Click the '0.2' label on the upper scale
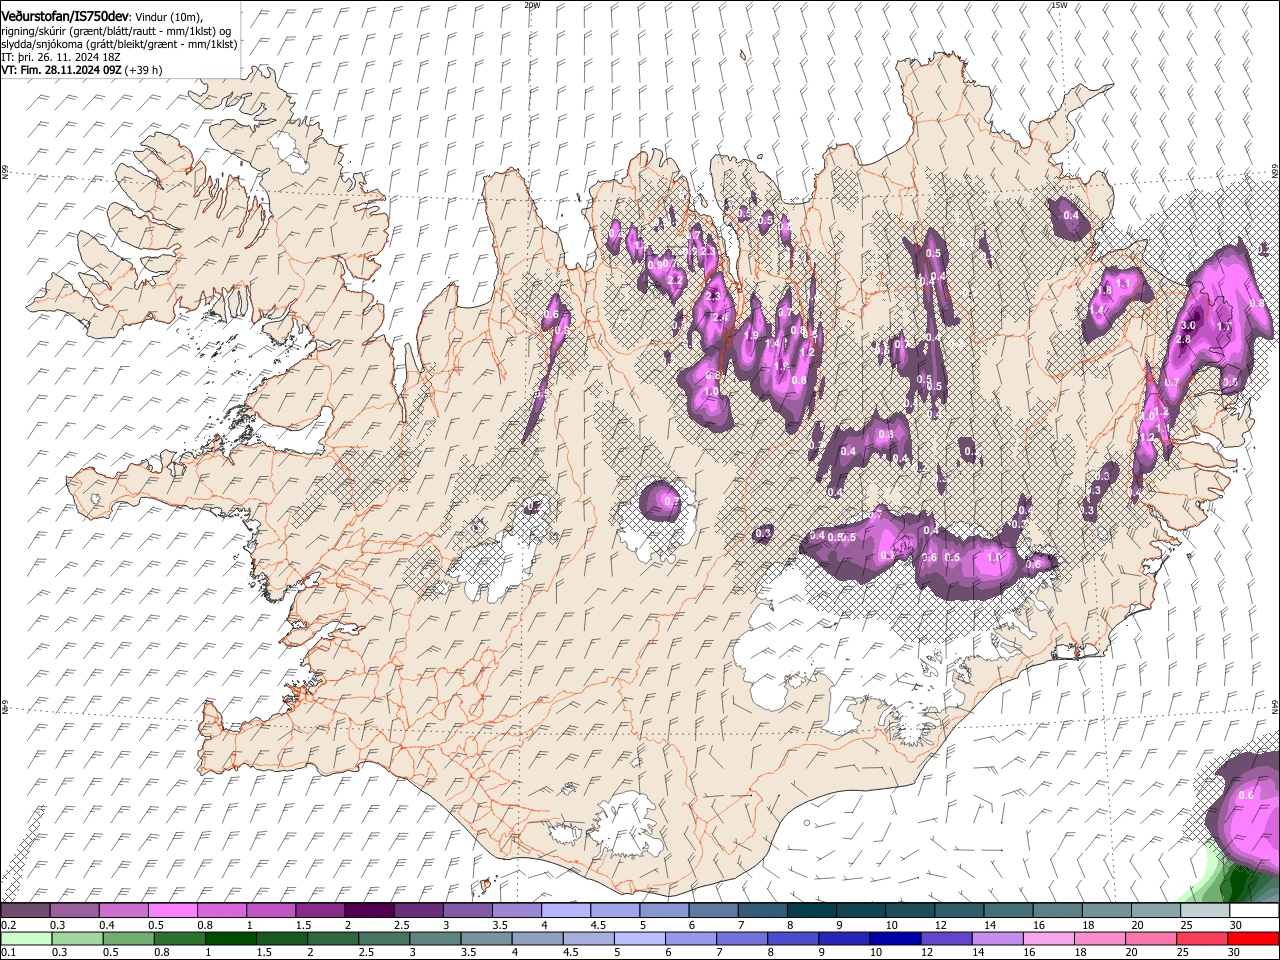 (x=7, y=925)
